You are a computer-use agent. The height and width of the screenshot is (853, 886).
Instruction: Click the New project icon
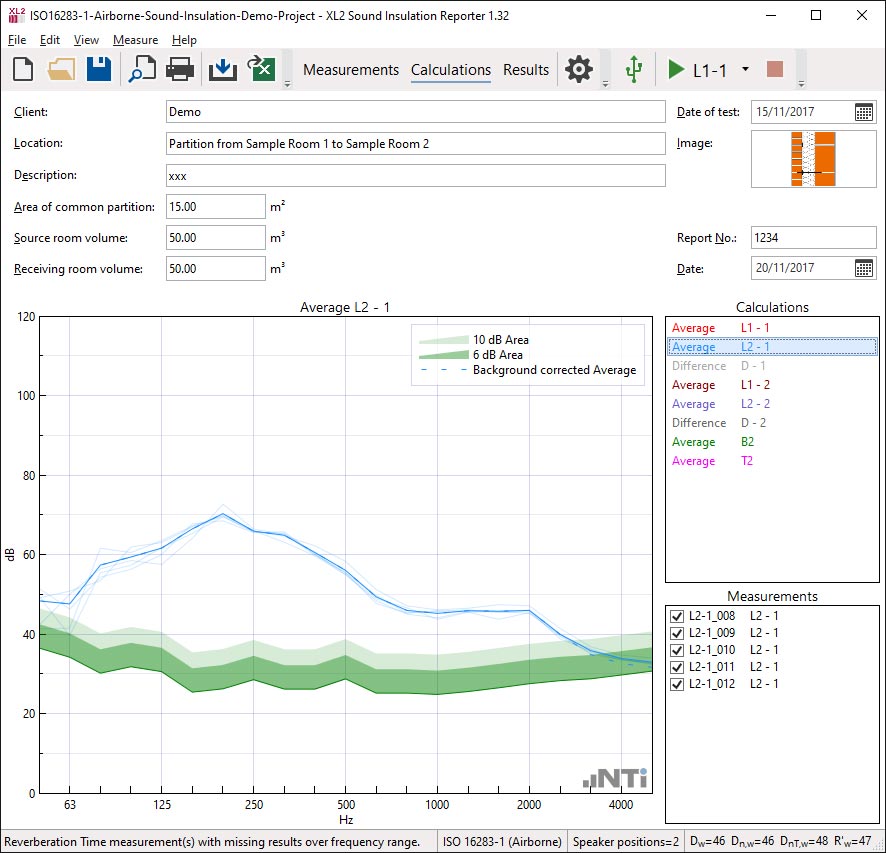[x=24, y=69]
